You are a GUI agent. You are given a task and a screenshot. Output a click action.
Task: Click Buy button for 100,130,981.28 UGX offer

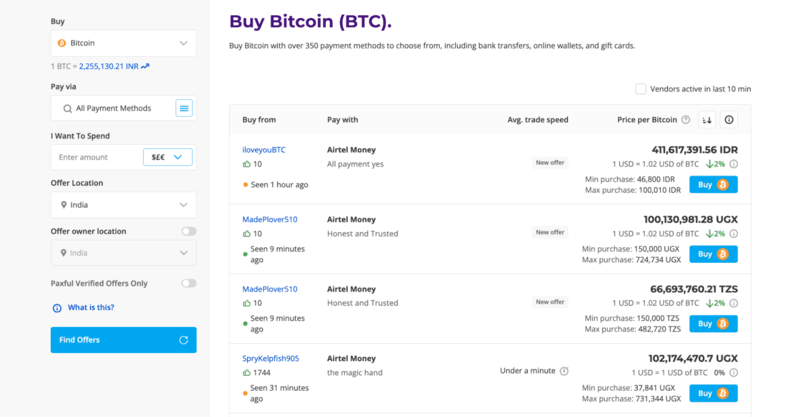(x=713, y=254)
